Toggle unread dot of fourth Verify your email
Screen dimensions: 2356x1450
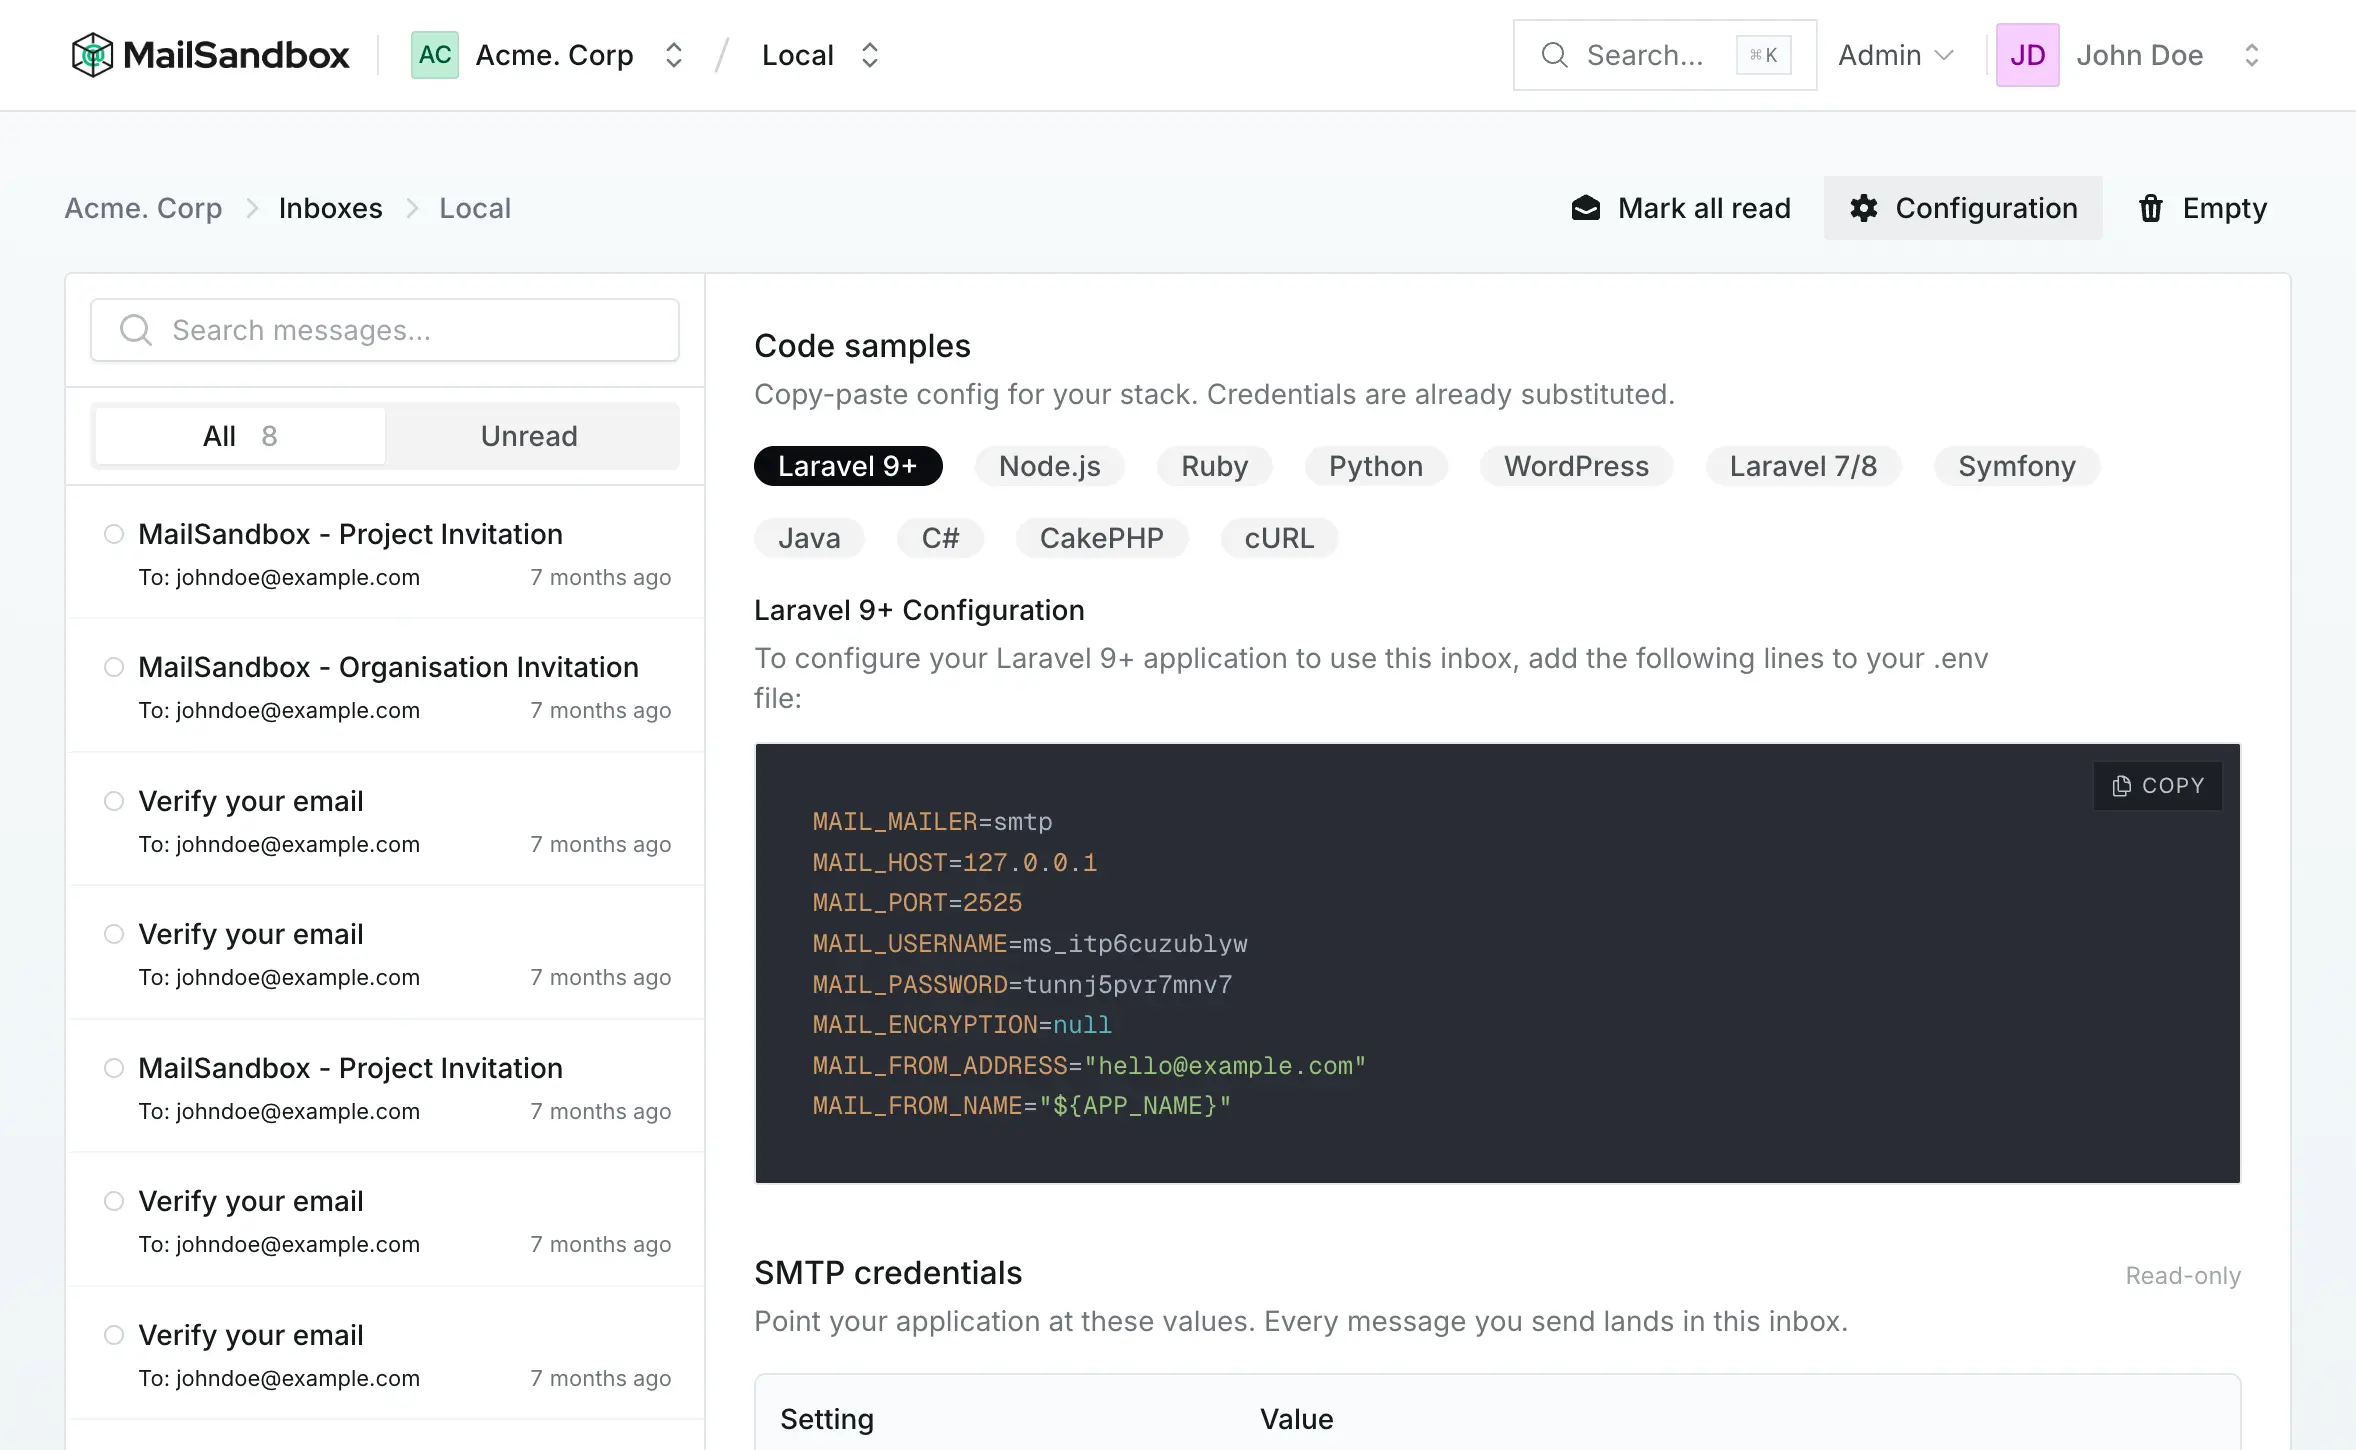[114, 1335]
